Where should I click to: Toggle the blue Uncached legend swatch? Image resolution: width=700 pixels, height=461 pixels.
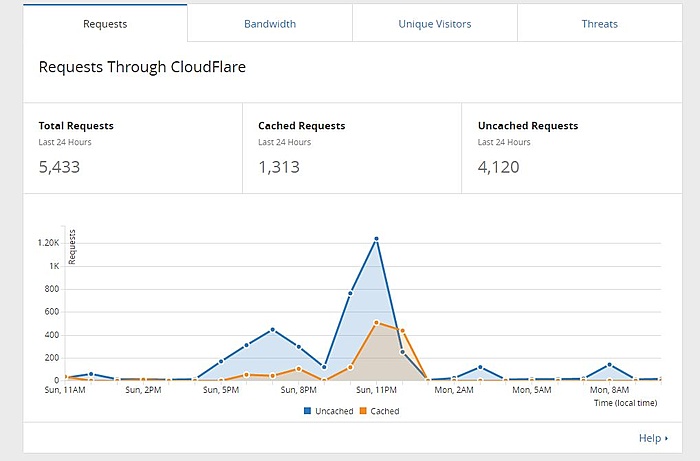pyautogui.click(x=307, y=411)
